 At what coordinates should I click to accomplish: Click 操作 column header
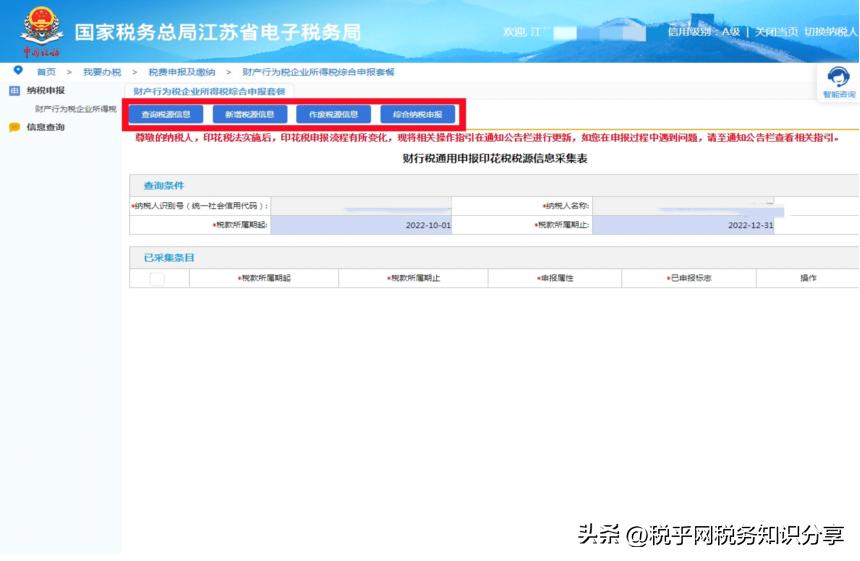[x=808, y=279]
